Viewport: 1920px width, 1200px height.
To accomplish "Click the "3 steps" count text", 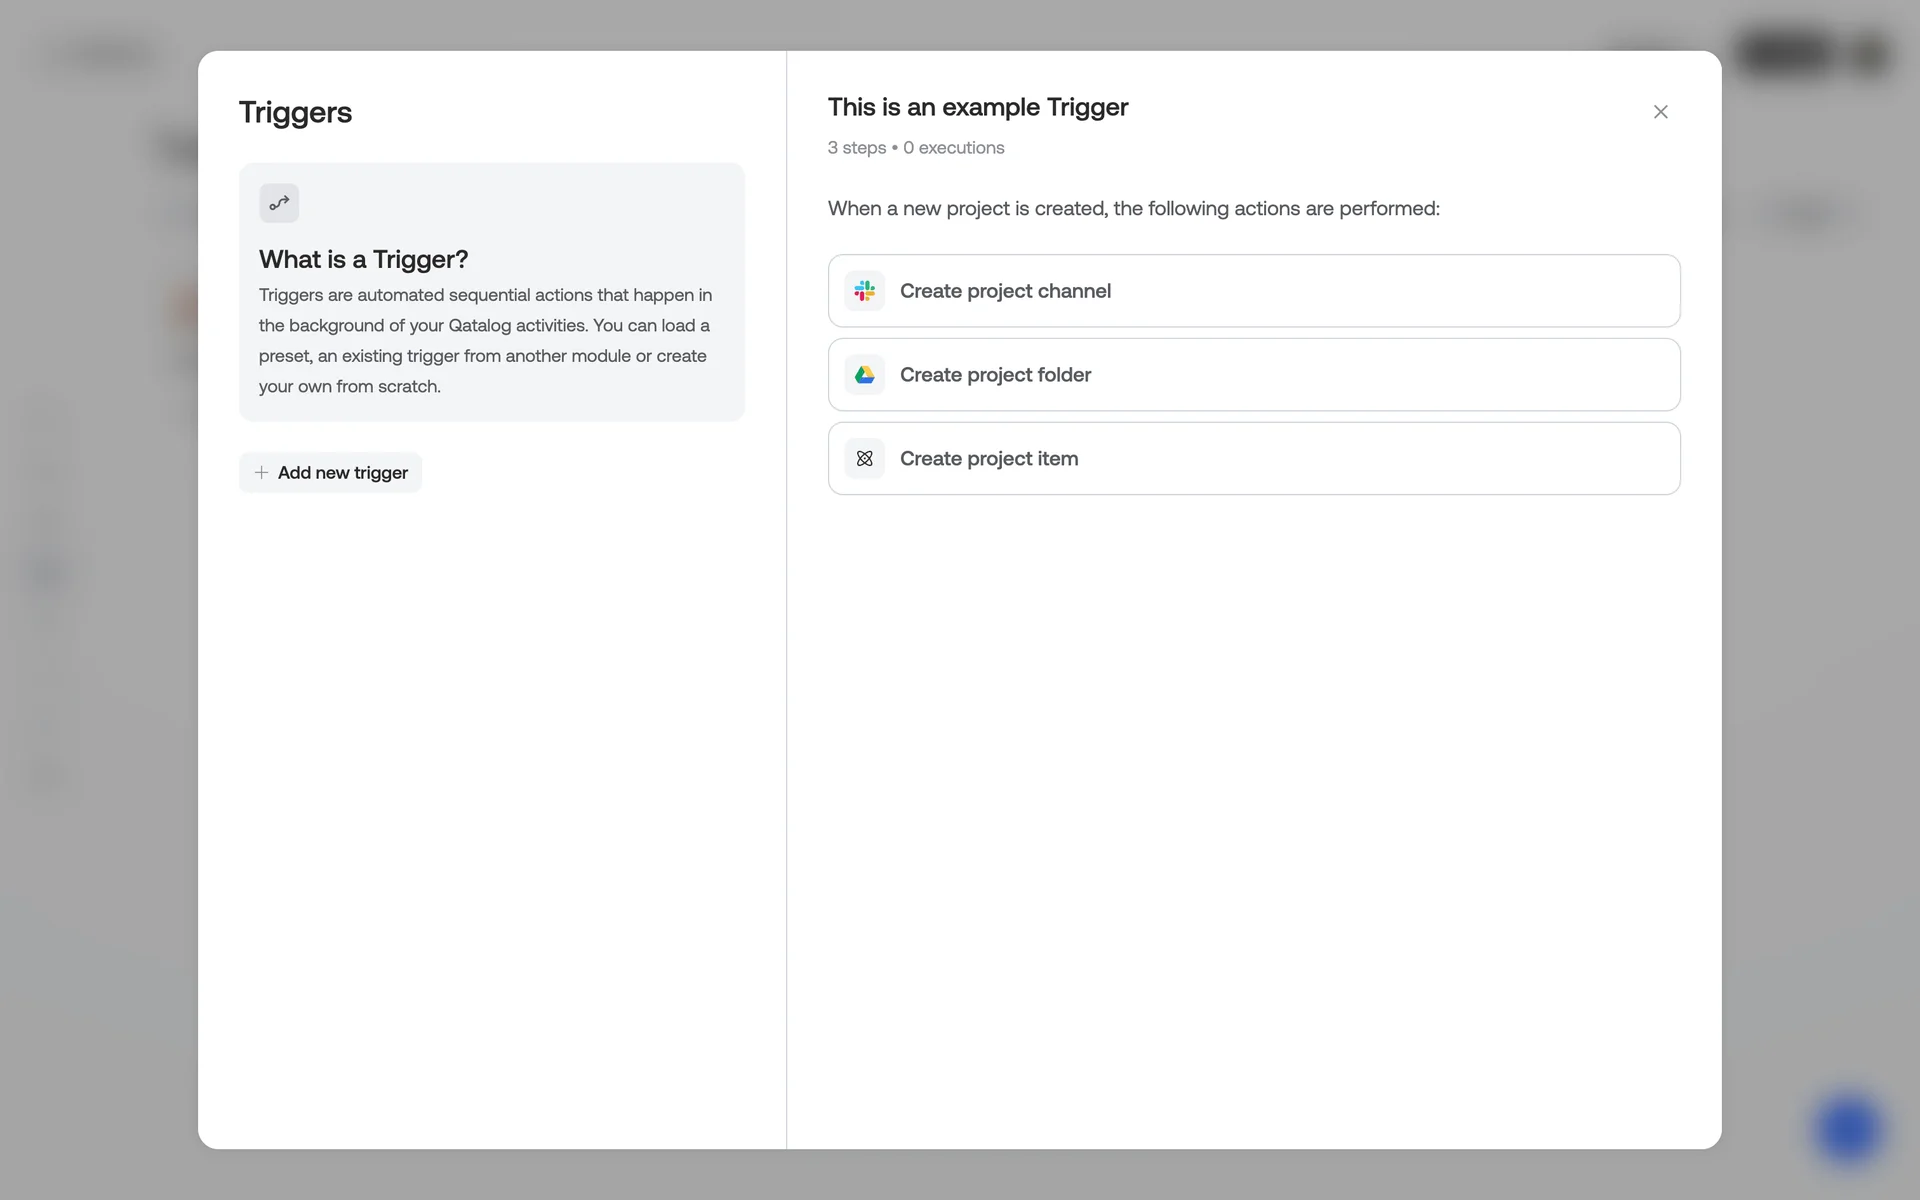I will [x=856, y=148].
